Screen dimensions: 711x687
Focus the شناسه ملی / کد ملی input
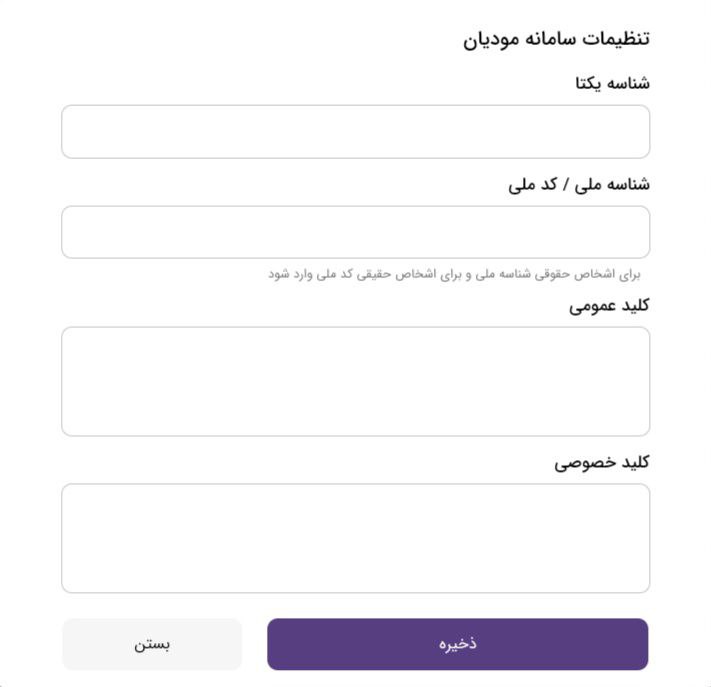(356, 232)
